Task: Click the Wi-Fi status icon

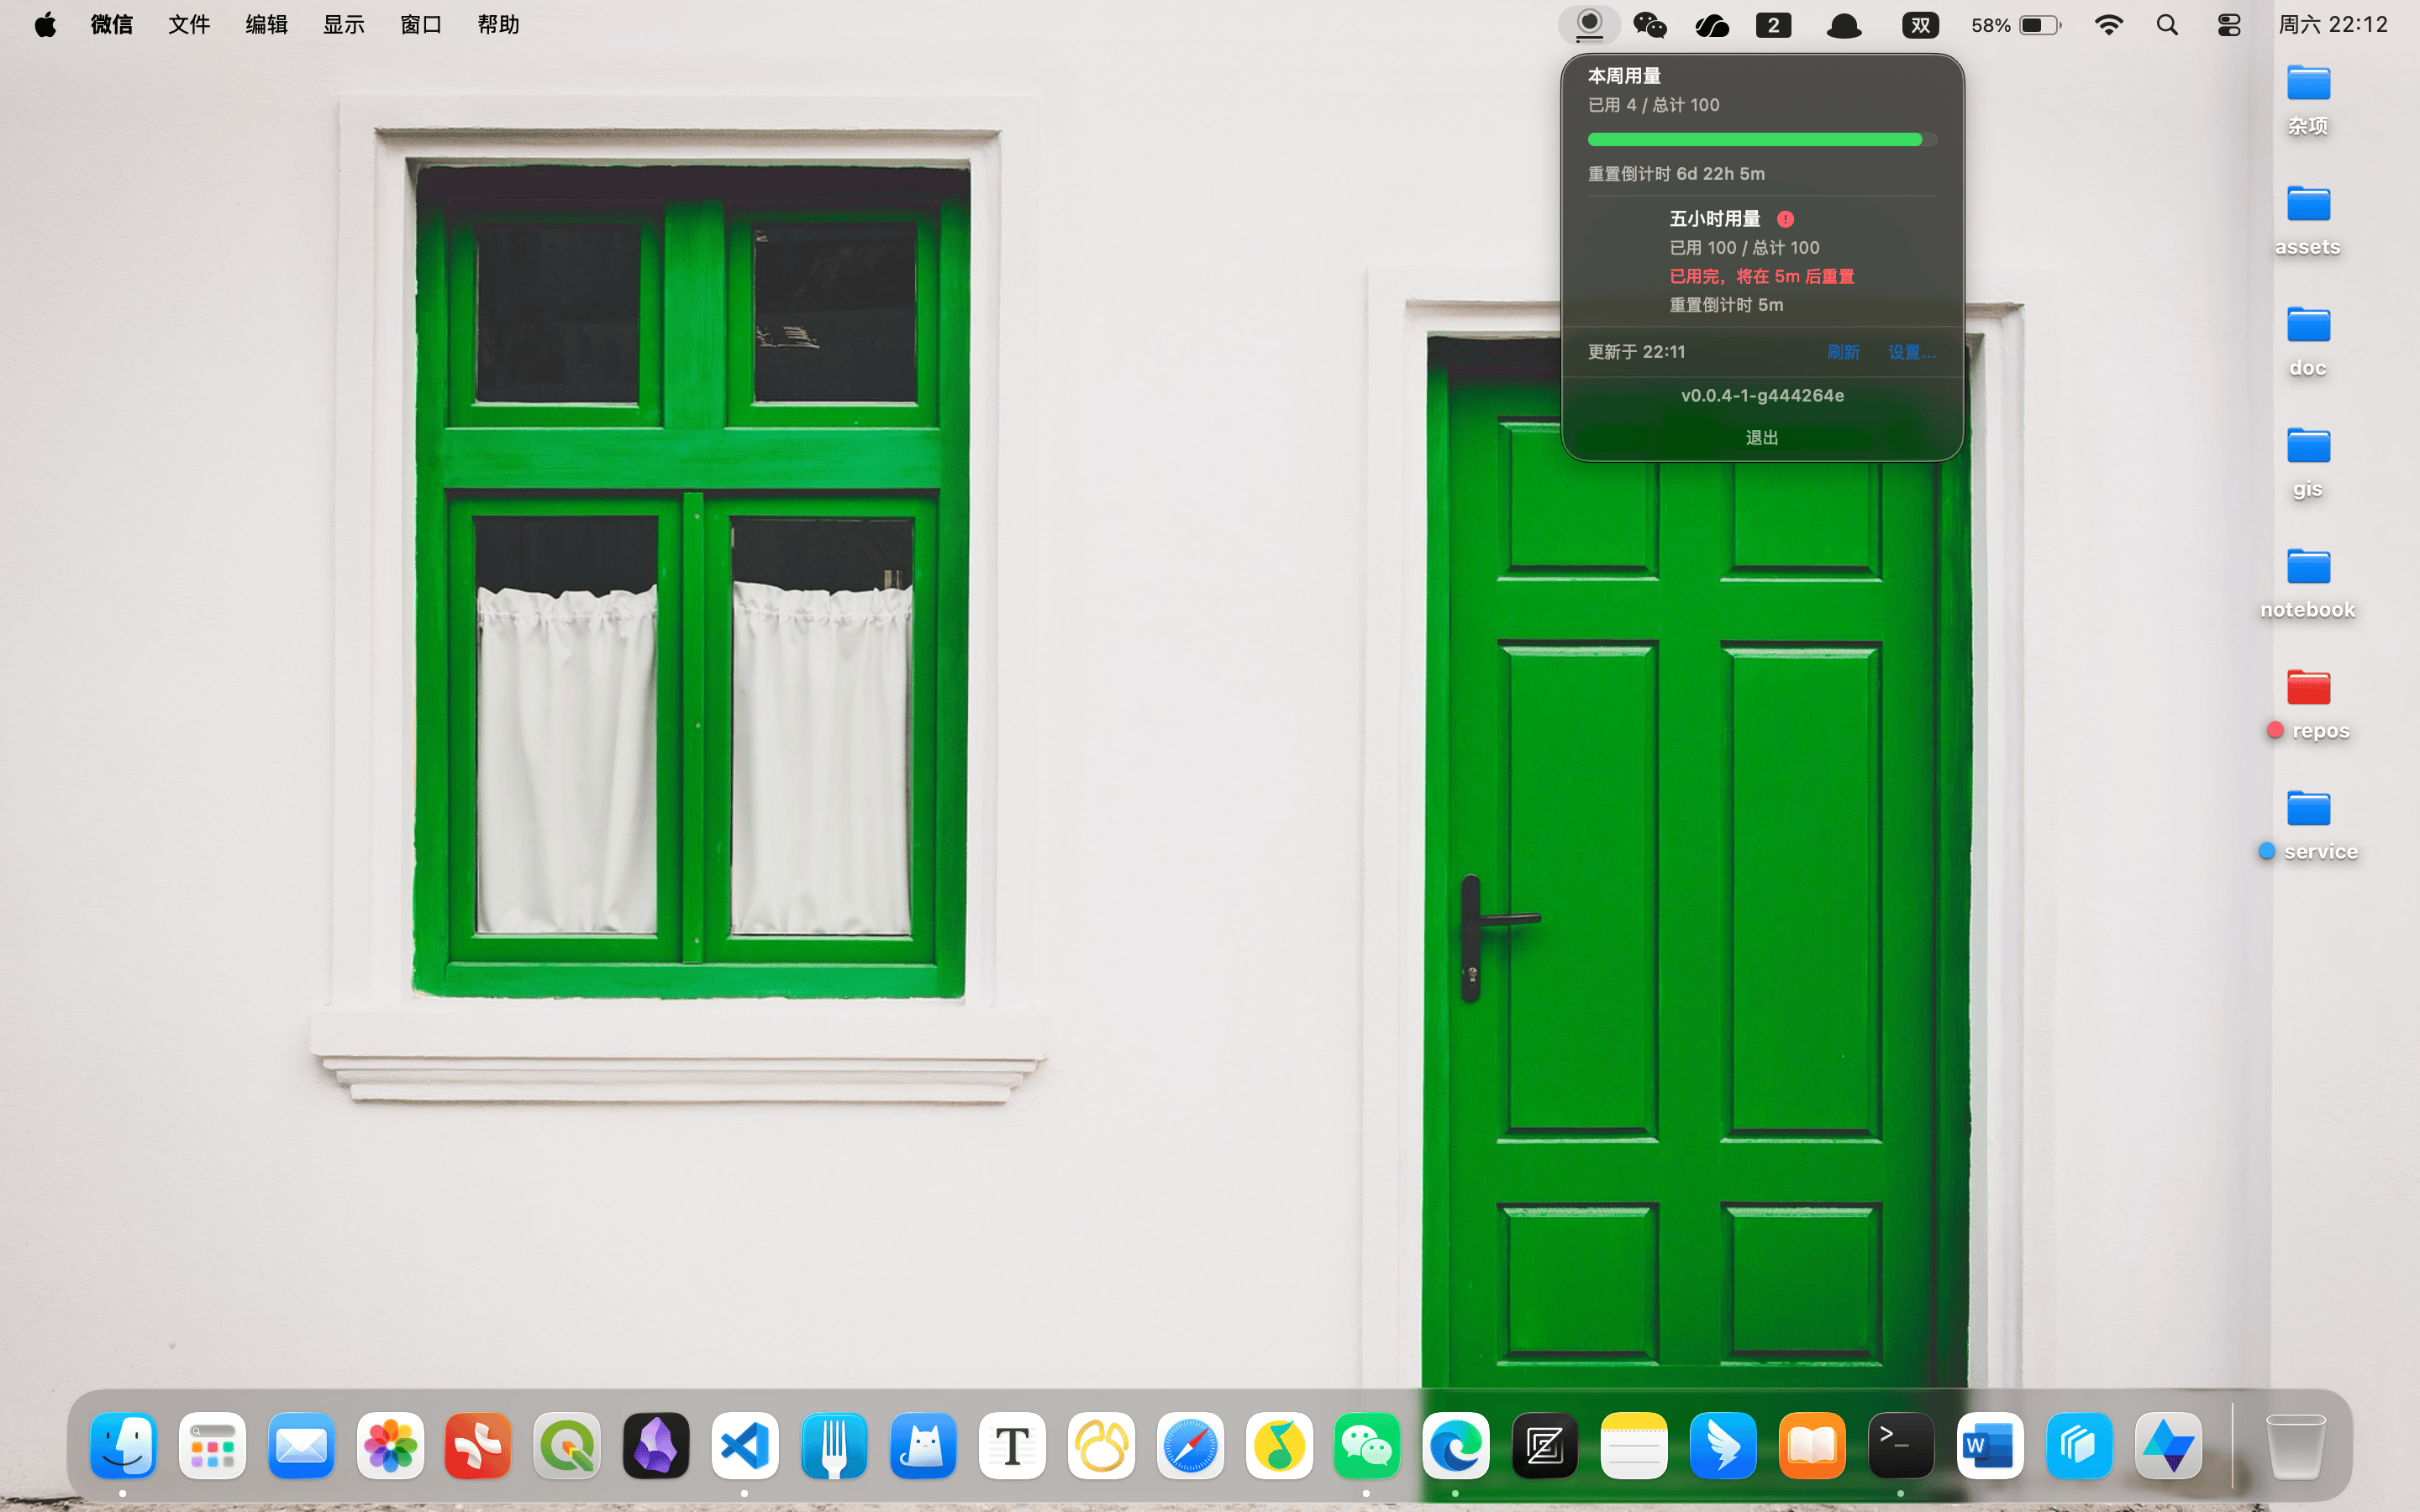Action: point(2108,25)
